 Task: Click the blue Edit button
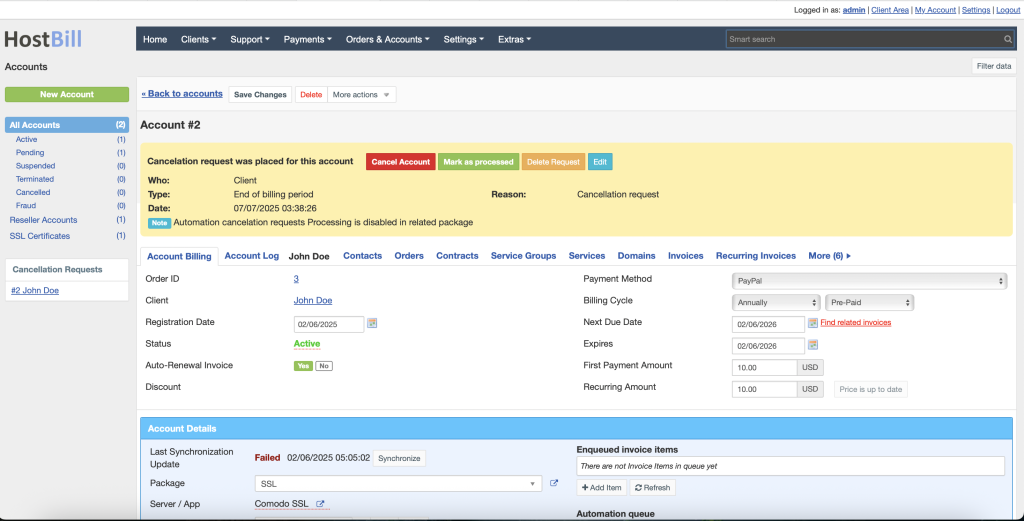coord(600,162)
